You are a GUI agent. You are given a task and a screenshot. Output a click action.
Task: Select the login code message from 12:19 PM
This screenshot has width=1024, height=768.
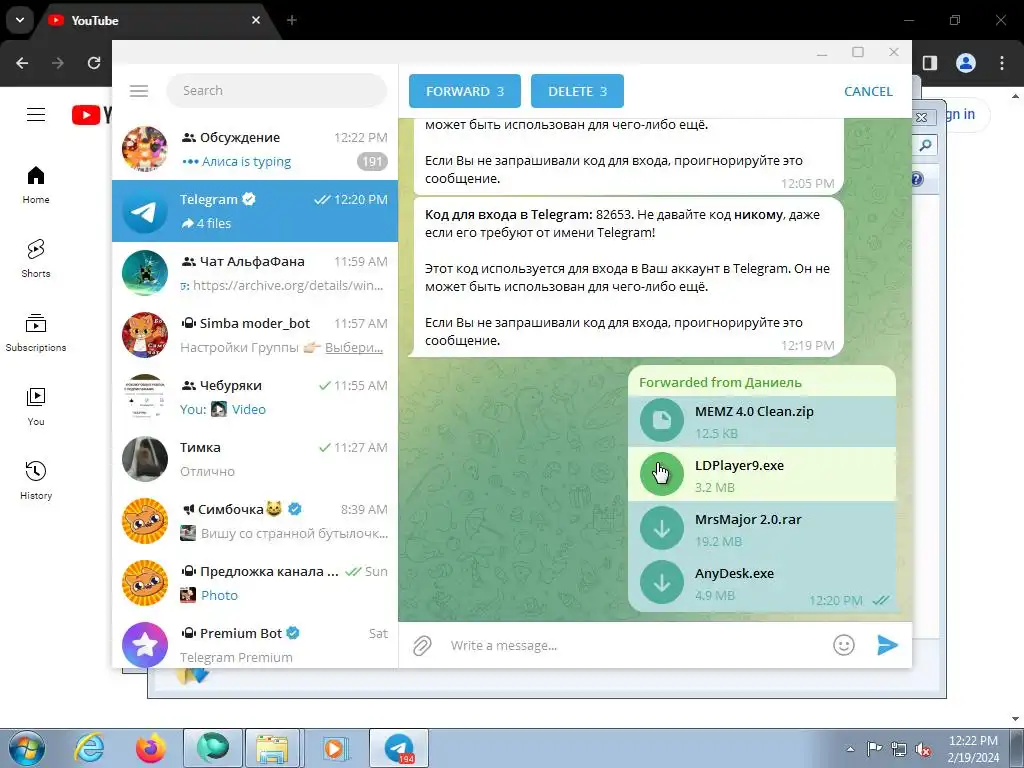pyautogui.click(x=626, y=278)
